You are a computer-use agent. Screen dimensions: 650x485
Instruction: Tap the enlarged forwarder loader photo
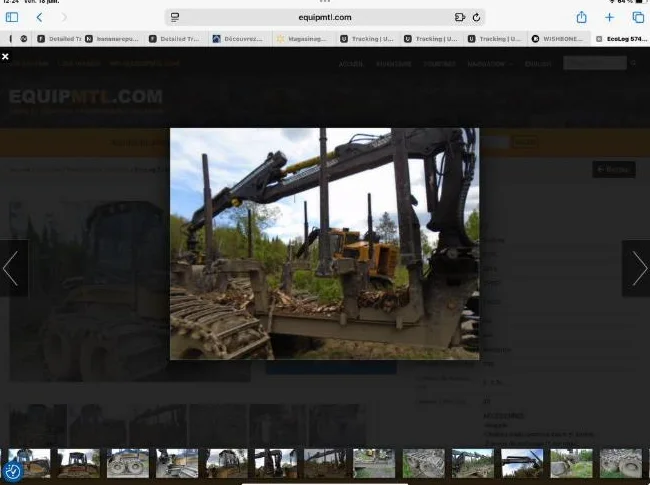[325, 244]
